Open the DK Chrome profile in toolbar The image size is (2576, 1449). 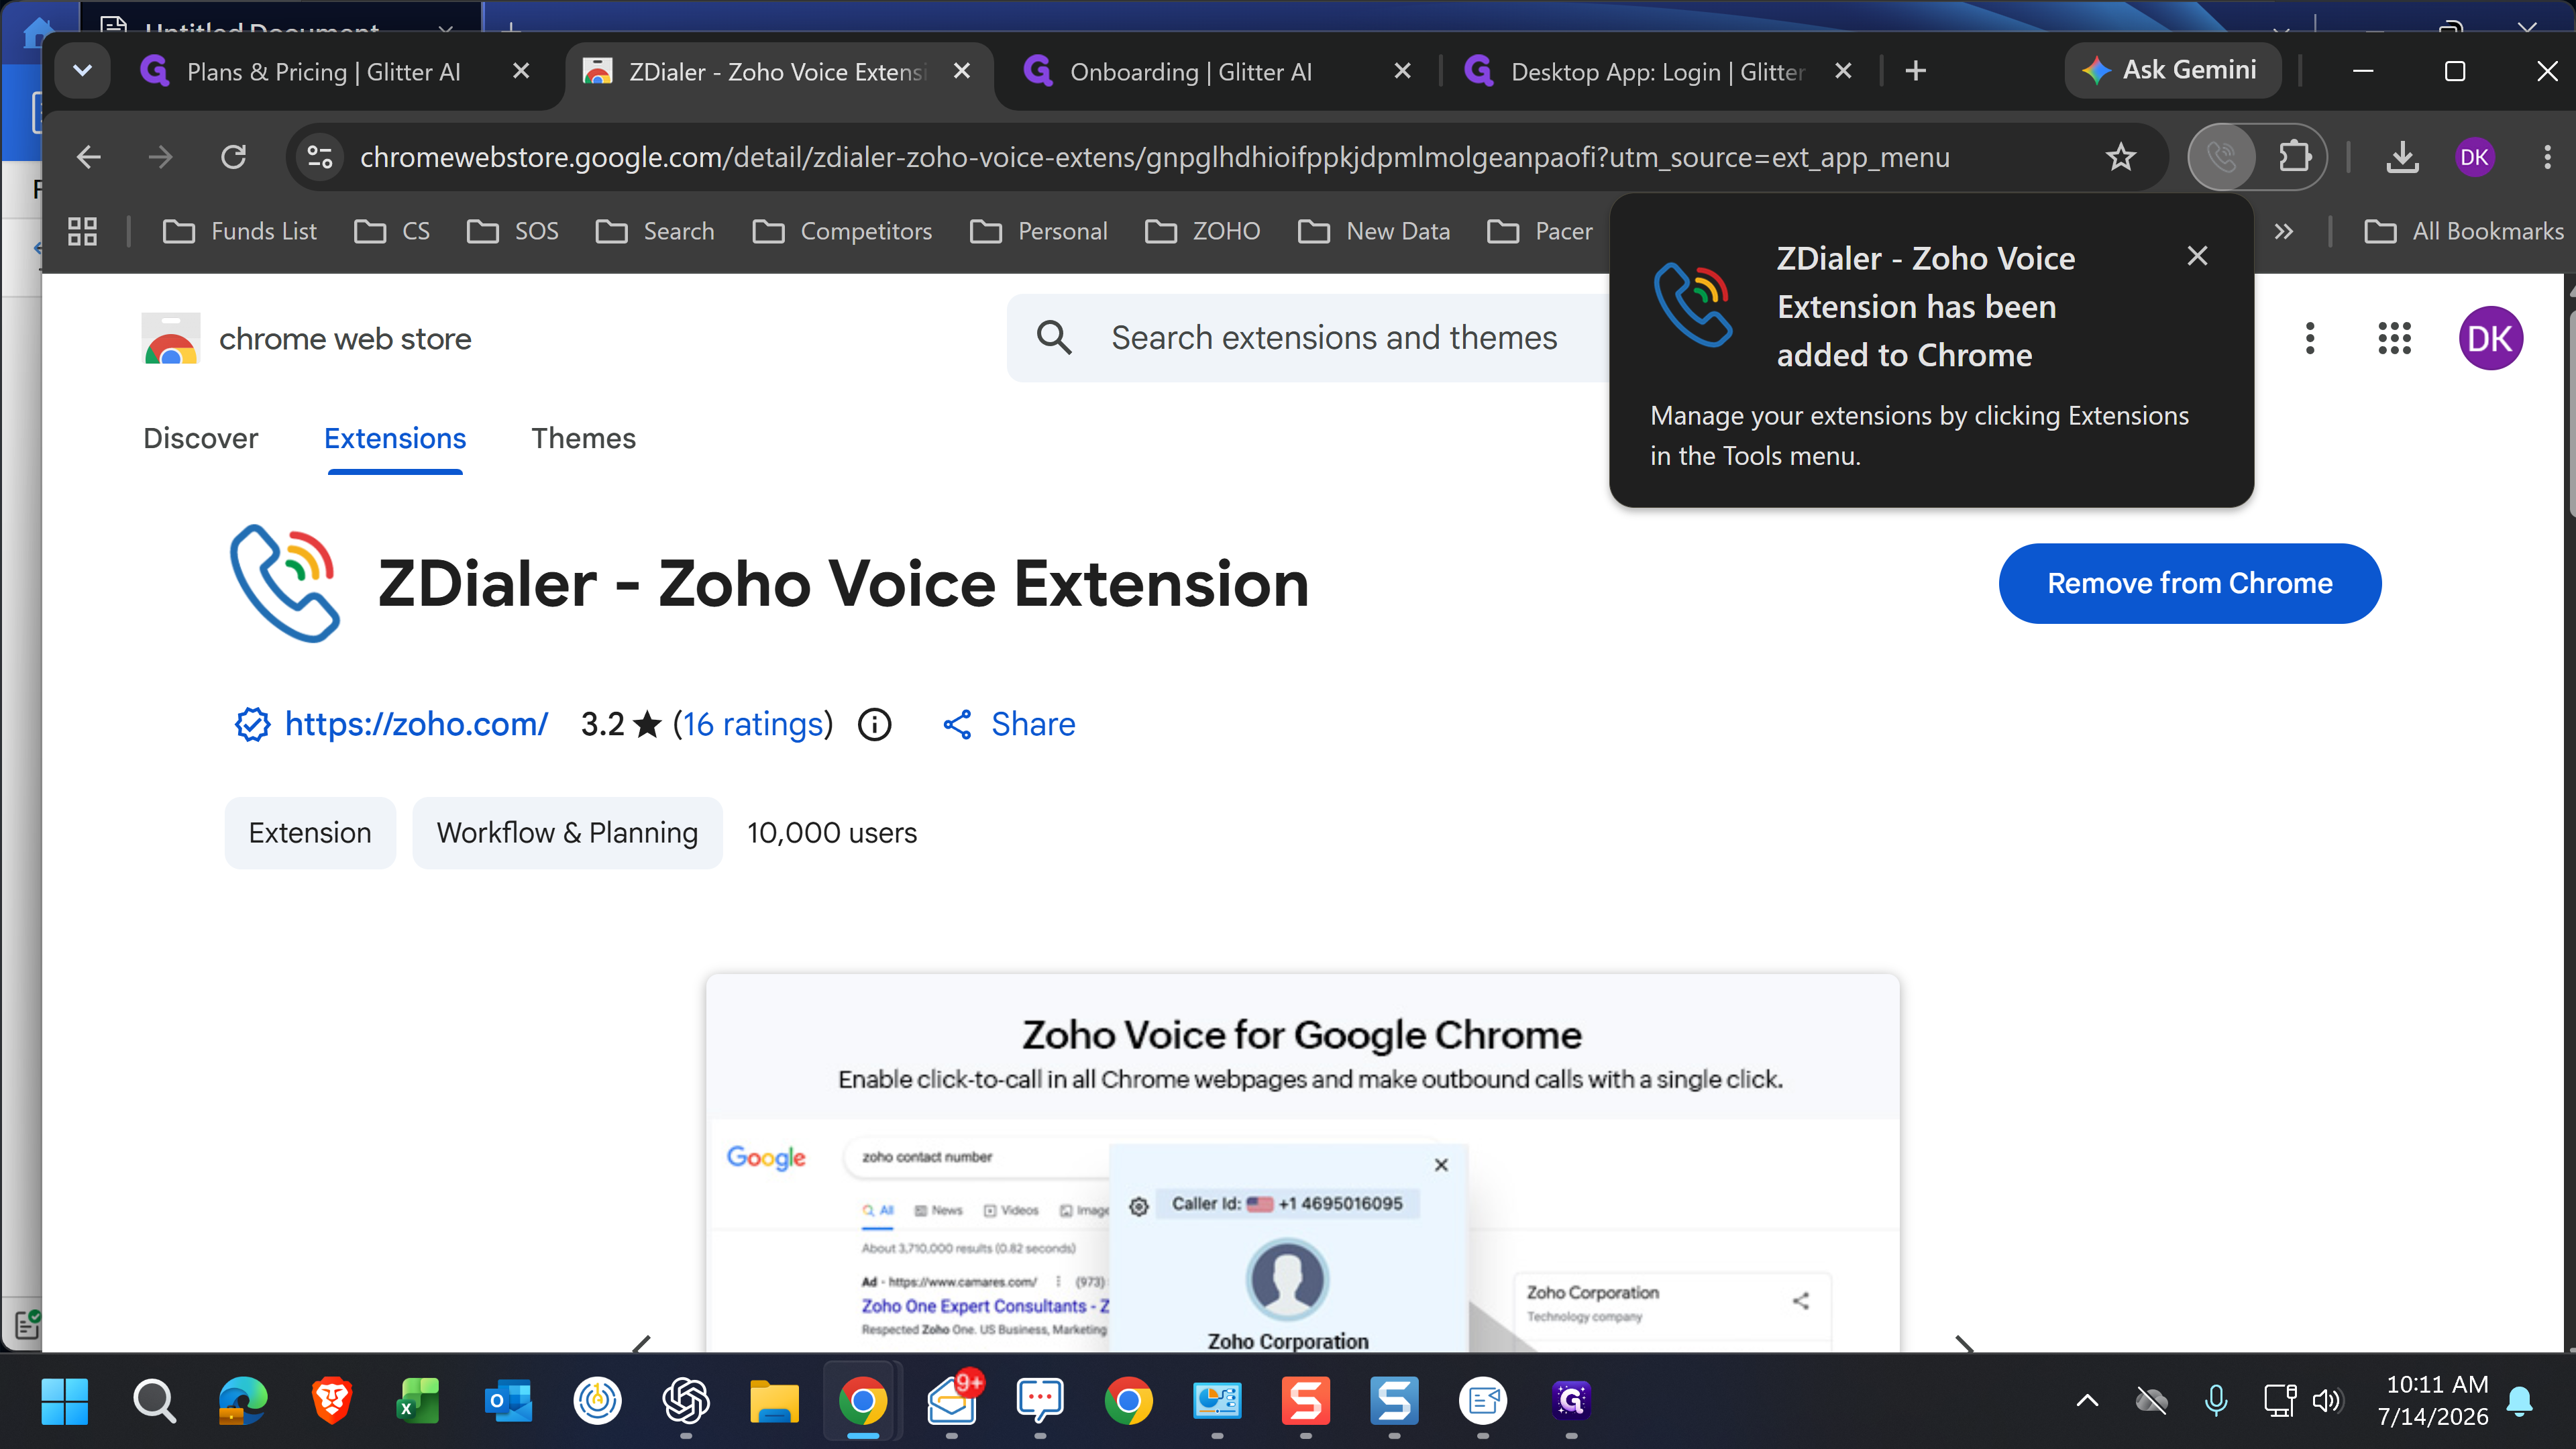(x=2474, y=157)
